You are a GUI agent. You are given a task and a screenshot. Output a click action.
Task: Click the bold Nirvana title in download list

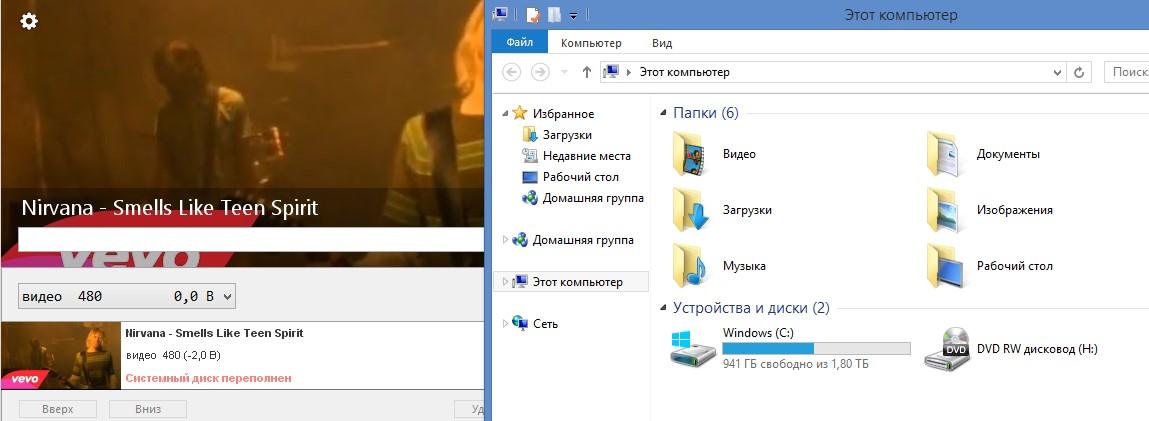[x=214, y=333]
